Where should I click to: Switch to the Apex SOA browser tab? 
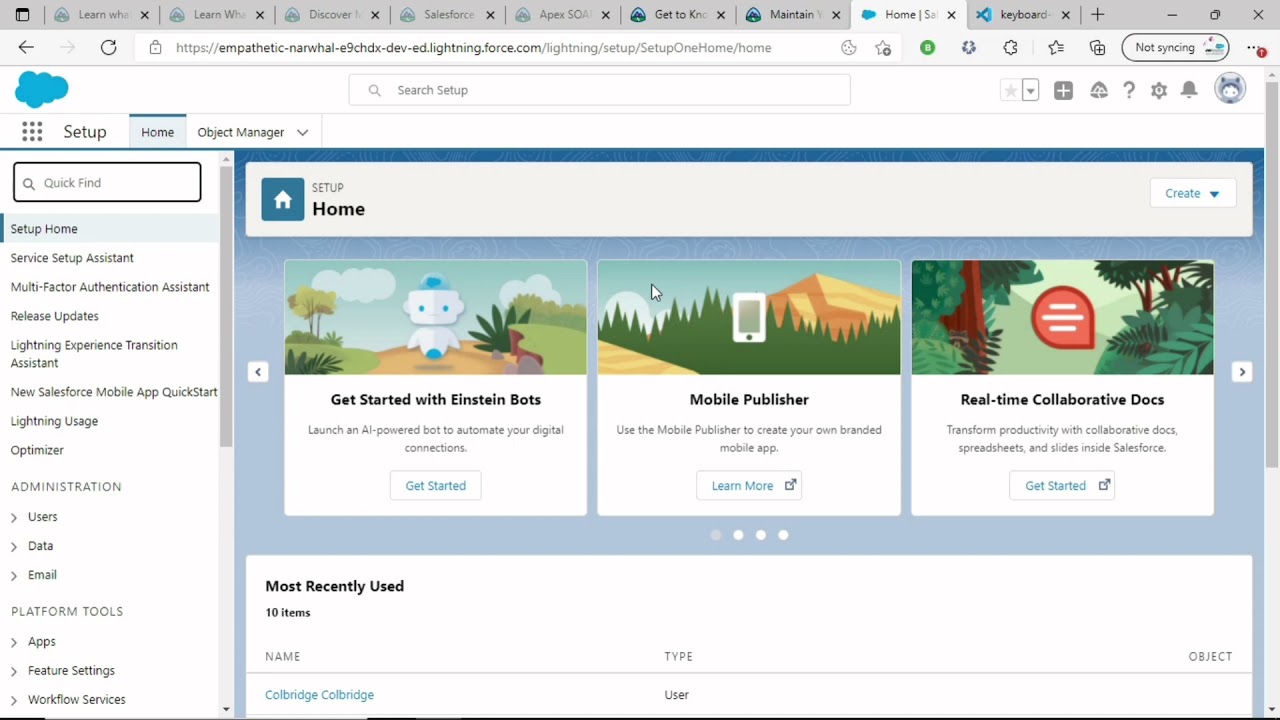[x=563, y=15]
